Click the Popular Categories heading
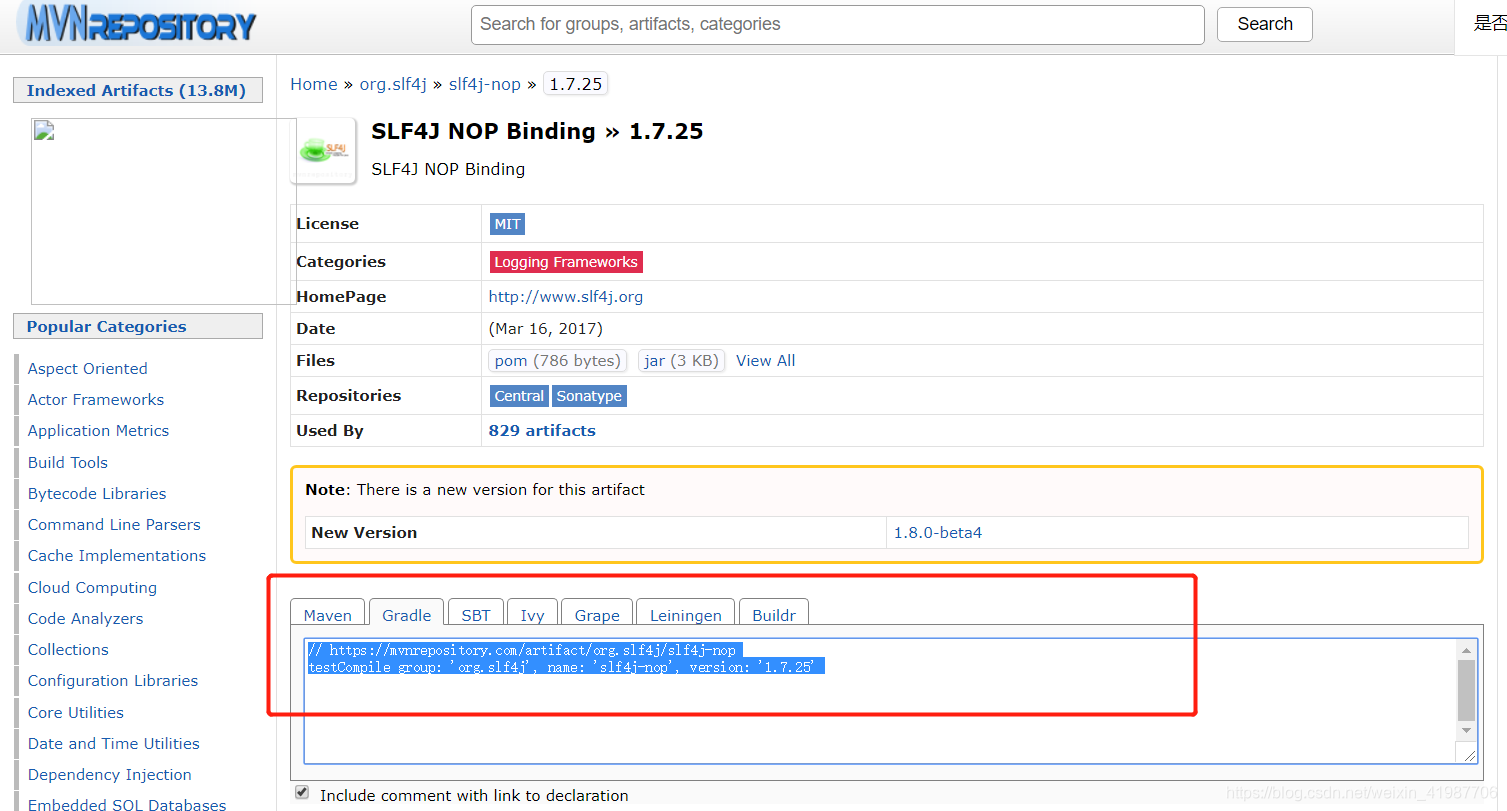The image size is (1507, 811). 138,326
